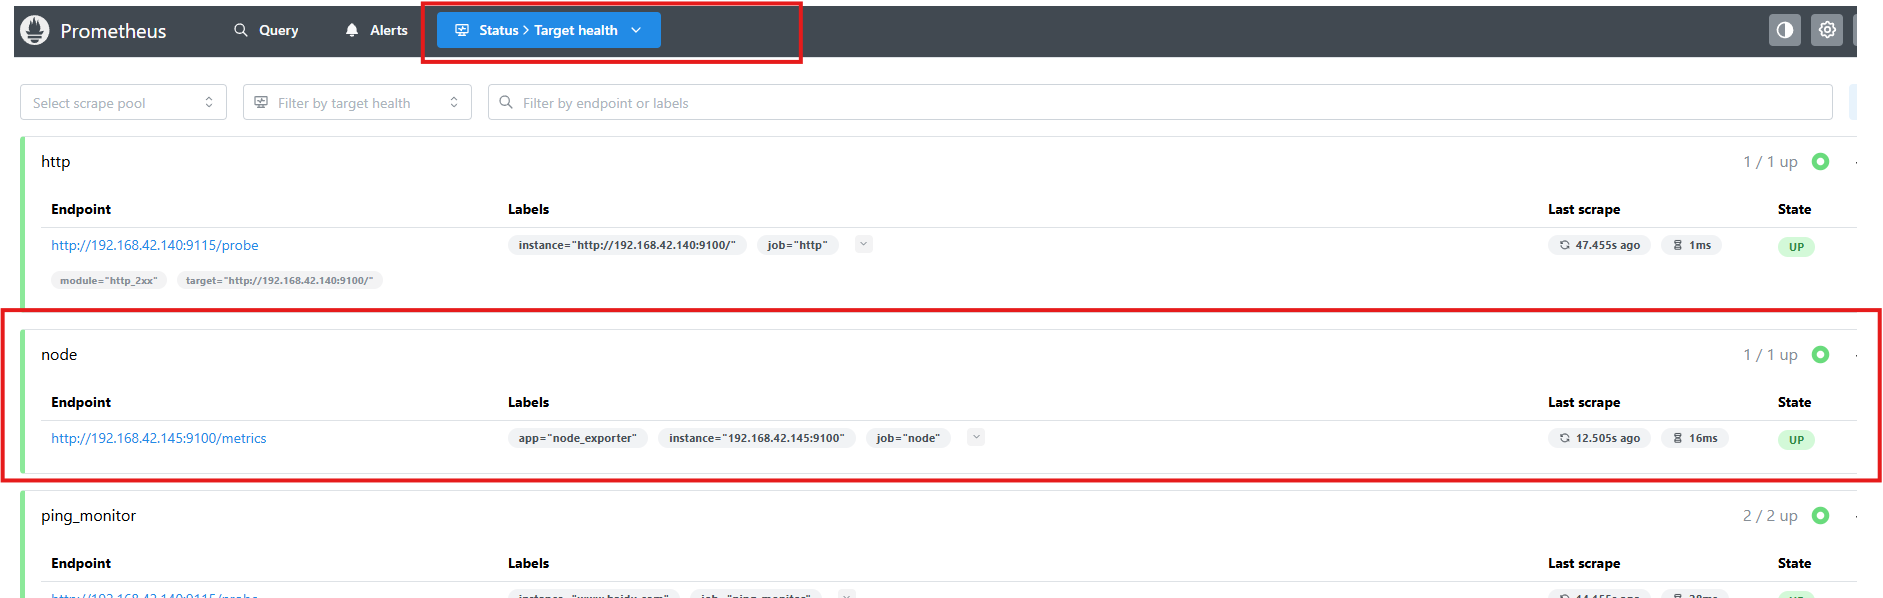Screen dimensions: 1883x598
Task: Open the 192.168.42.145:9100/metrics endpoint link
Action: (159, 438)
